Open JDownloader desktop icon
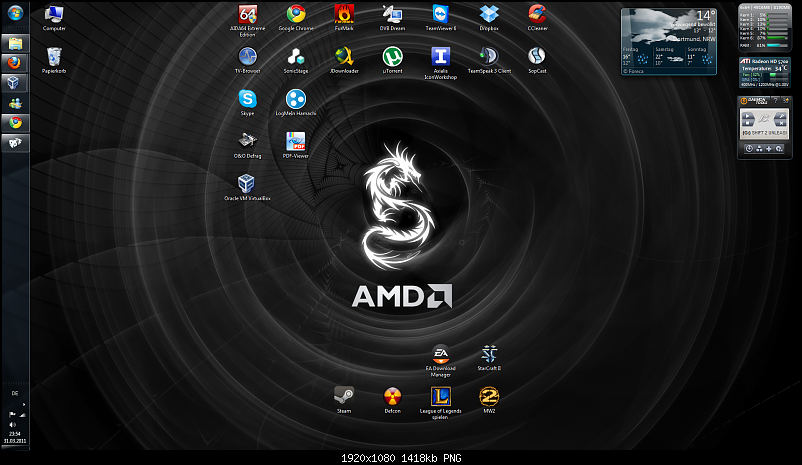 (344, 61)
